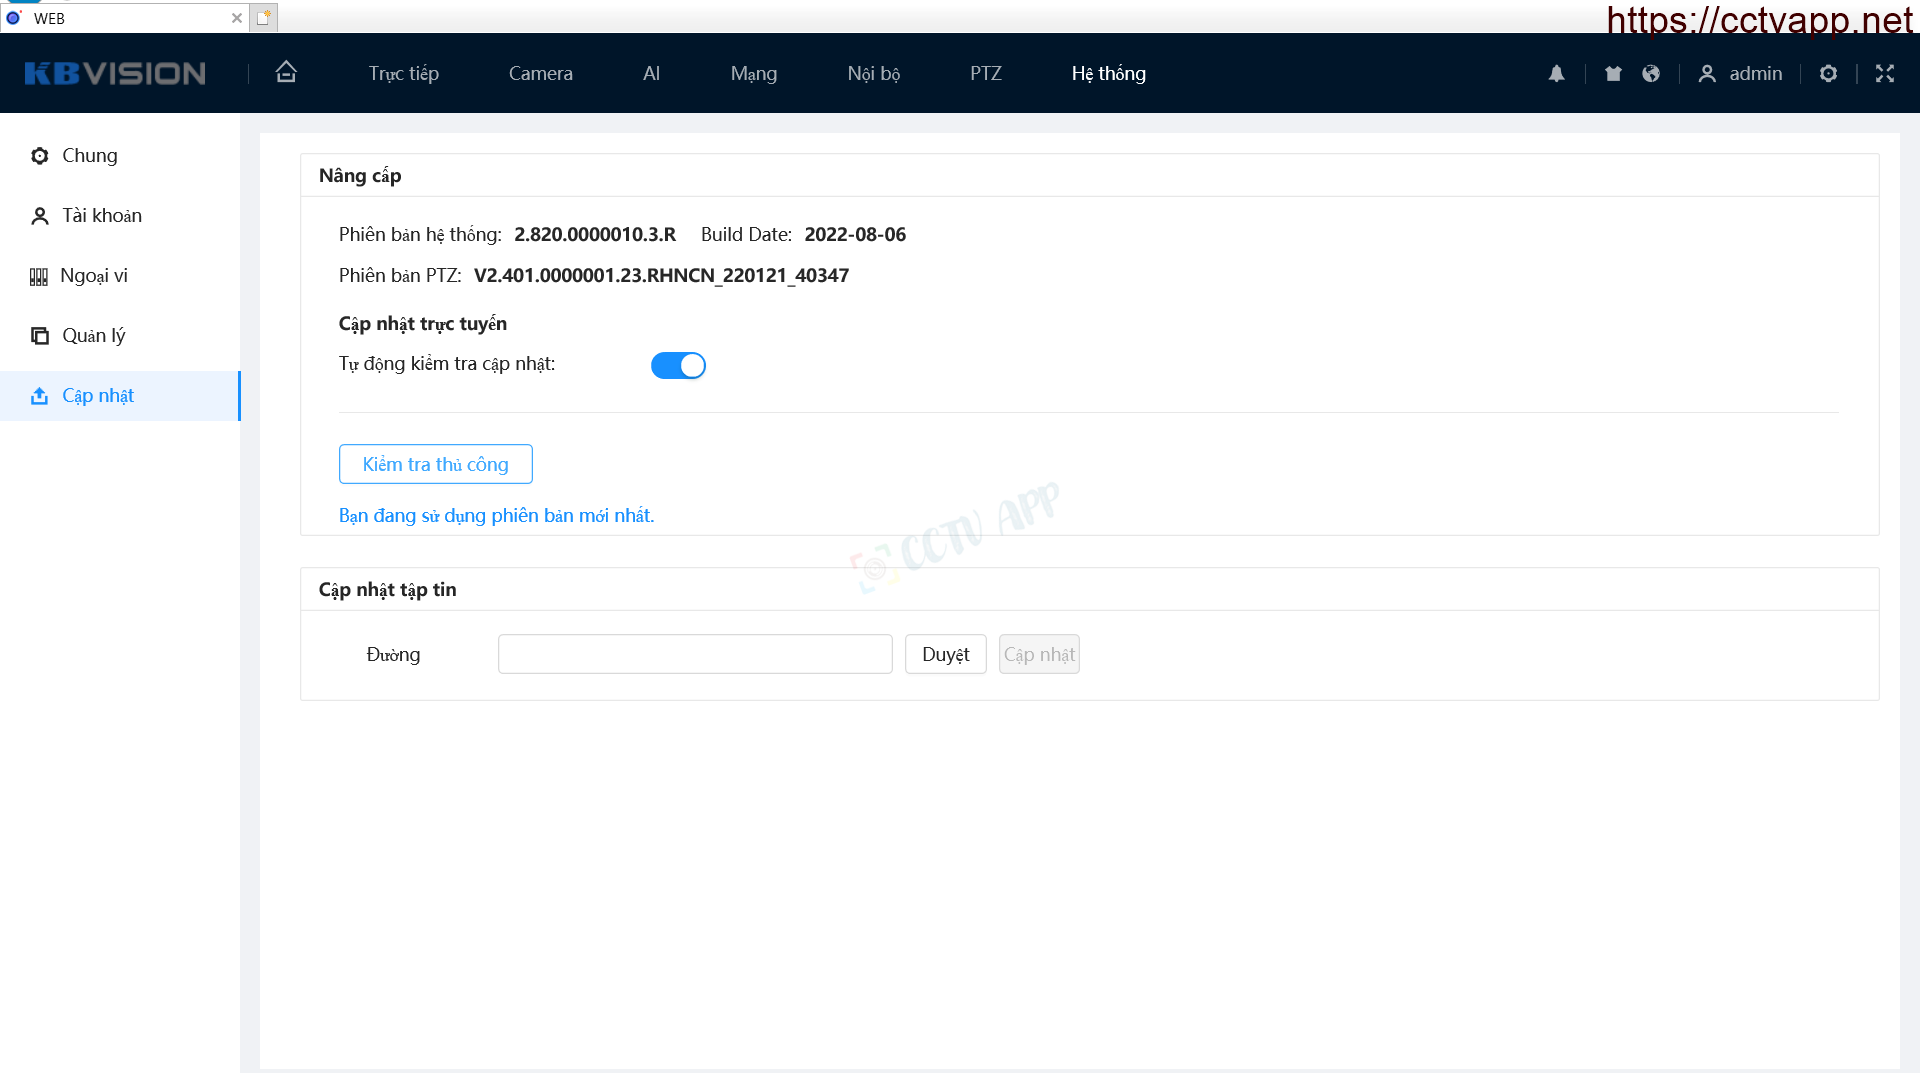Image resolution: width=1920 pixels, height=1073 pixels.
Task: Open the Trực tiếp live view tab
Action: [x=403, y=73]
